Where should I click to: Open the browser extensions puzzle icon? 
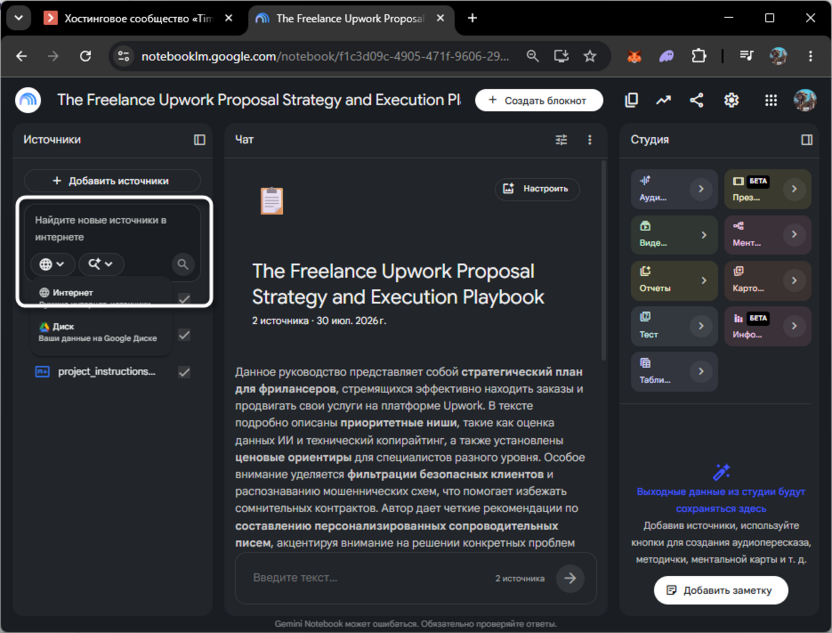(699, 56)
